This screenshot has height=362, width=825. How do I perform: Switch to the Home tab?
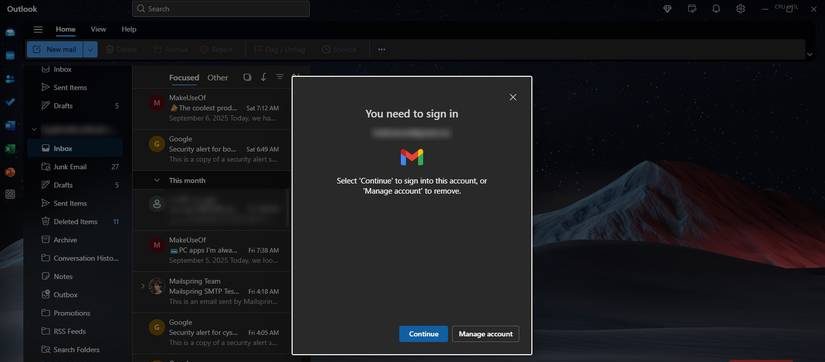pos(66,29)
